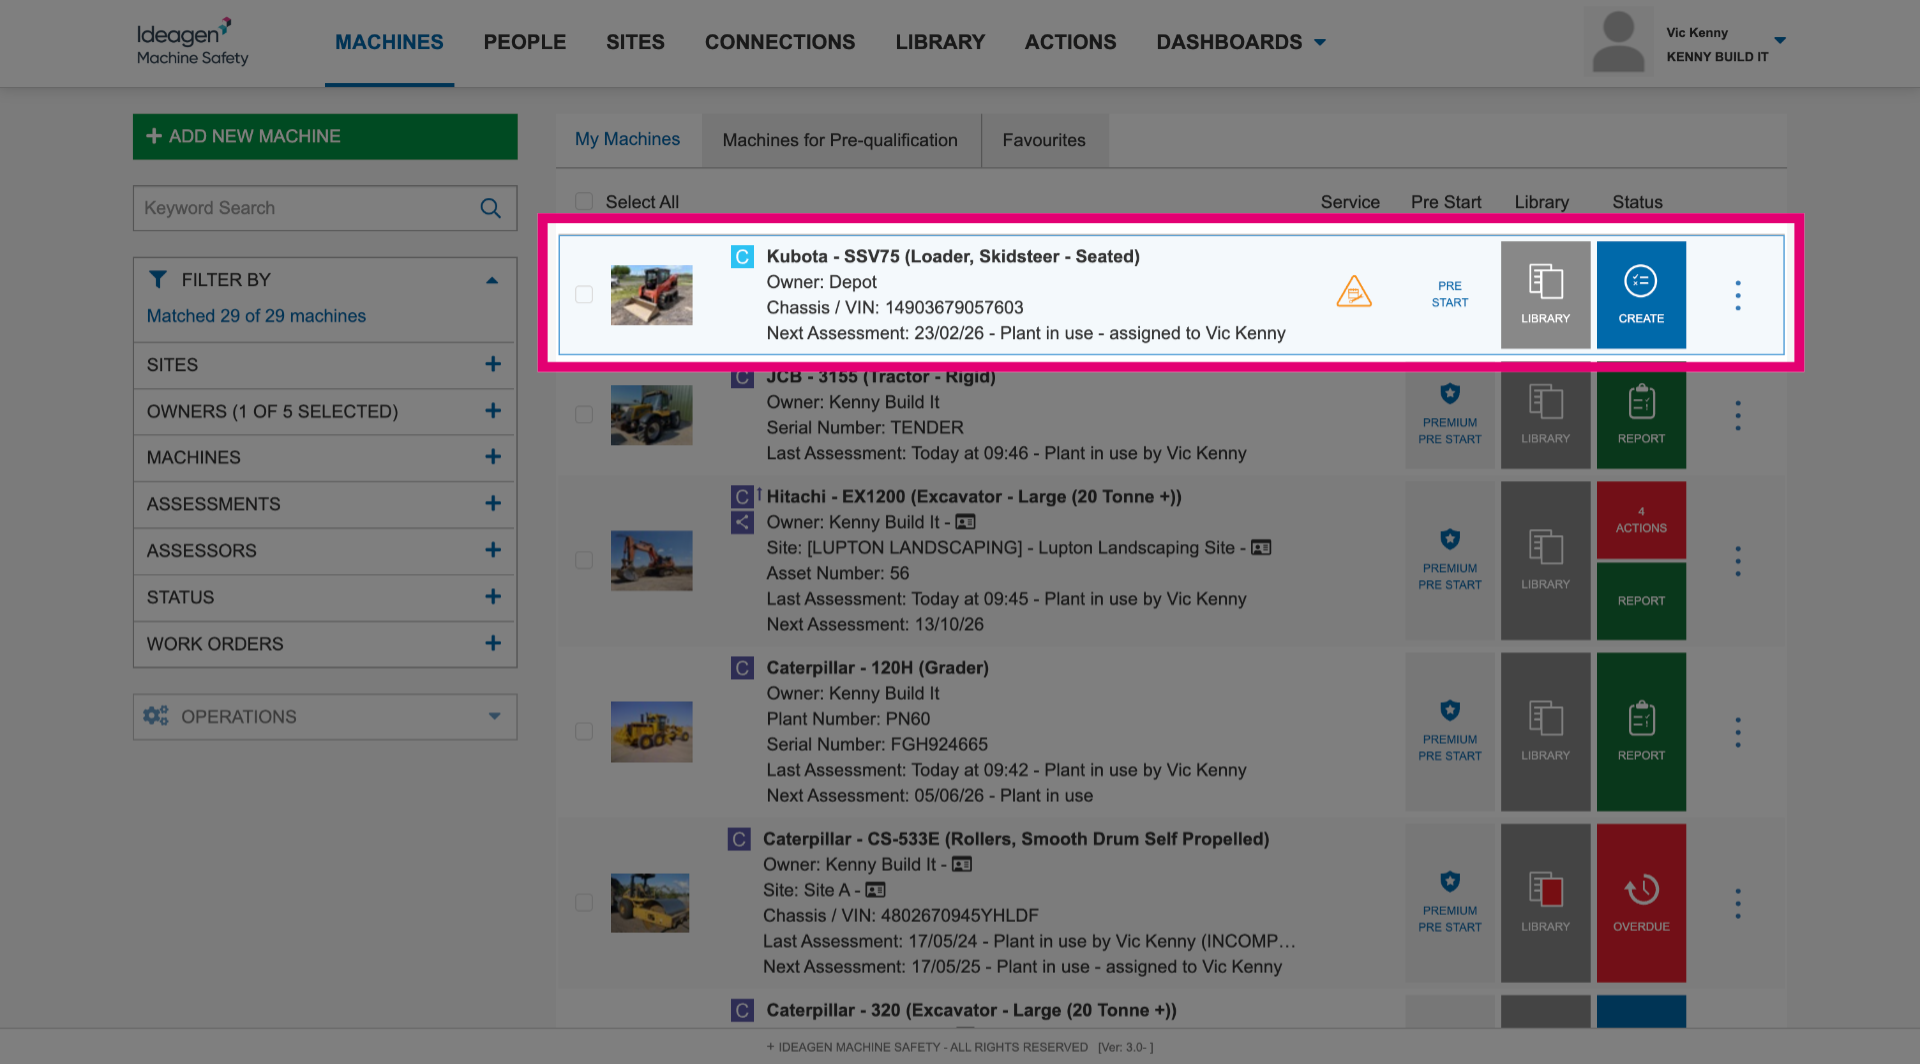Open Hitachi - EX1200 machine title

[x=974, y=496]
